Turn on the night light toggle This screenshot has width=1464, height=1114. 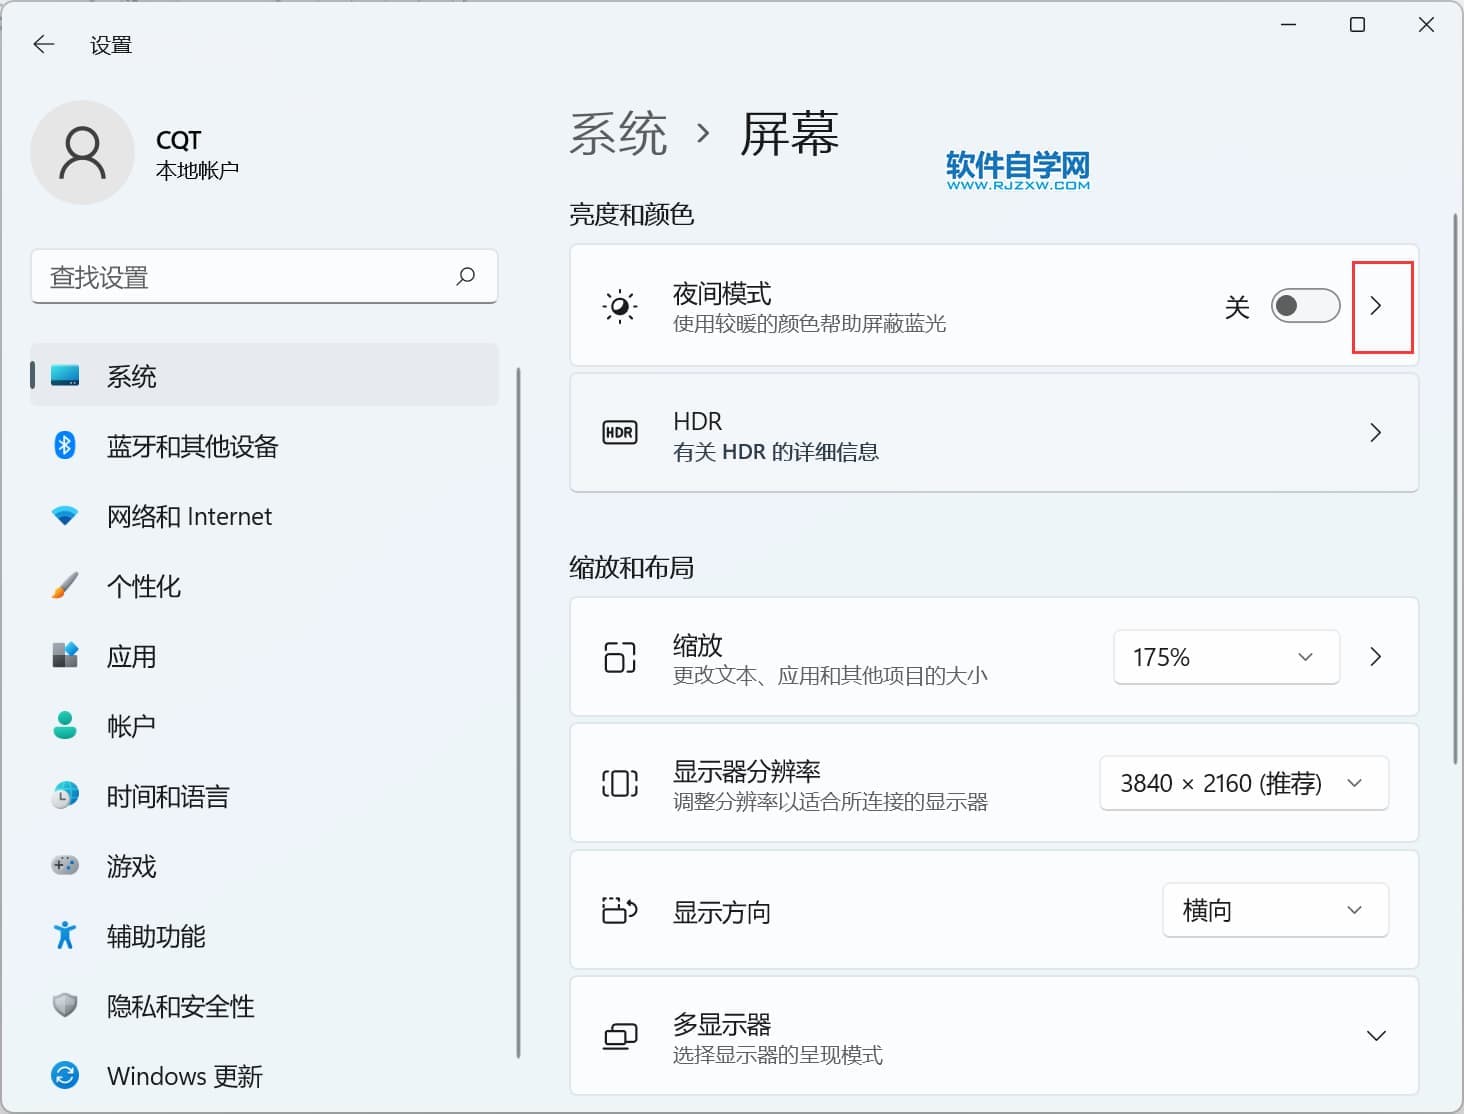pos(1305,306)
